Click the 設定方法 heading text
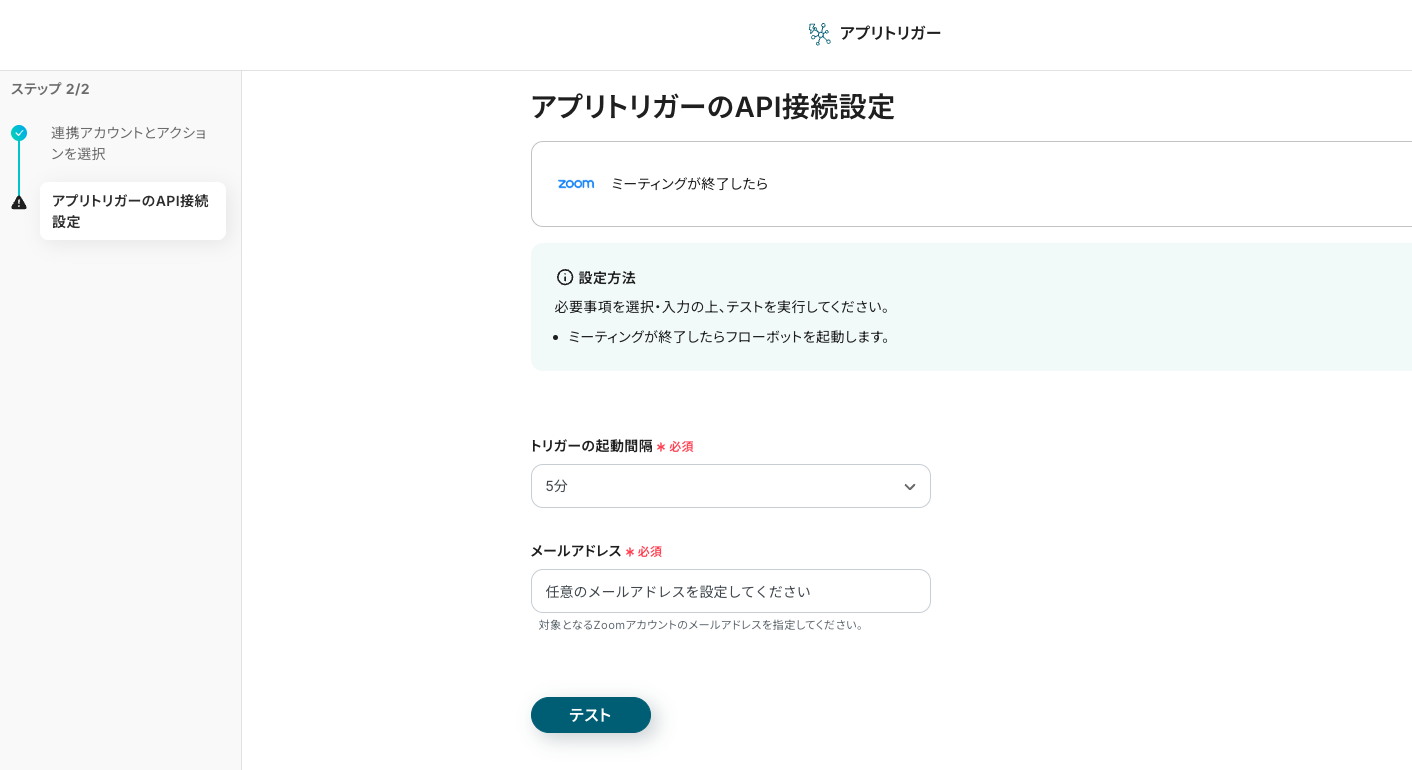Image resolution: width=1412 pixels, height=770 pixels. (x=607, y=278)
